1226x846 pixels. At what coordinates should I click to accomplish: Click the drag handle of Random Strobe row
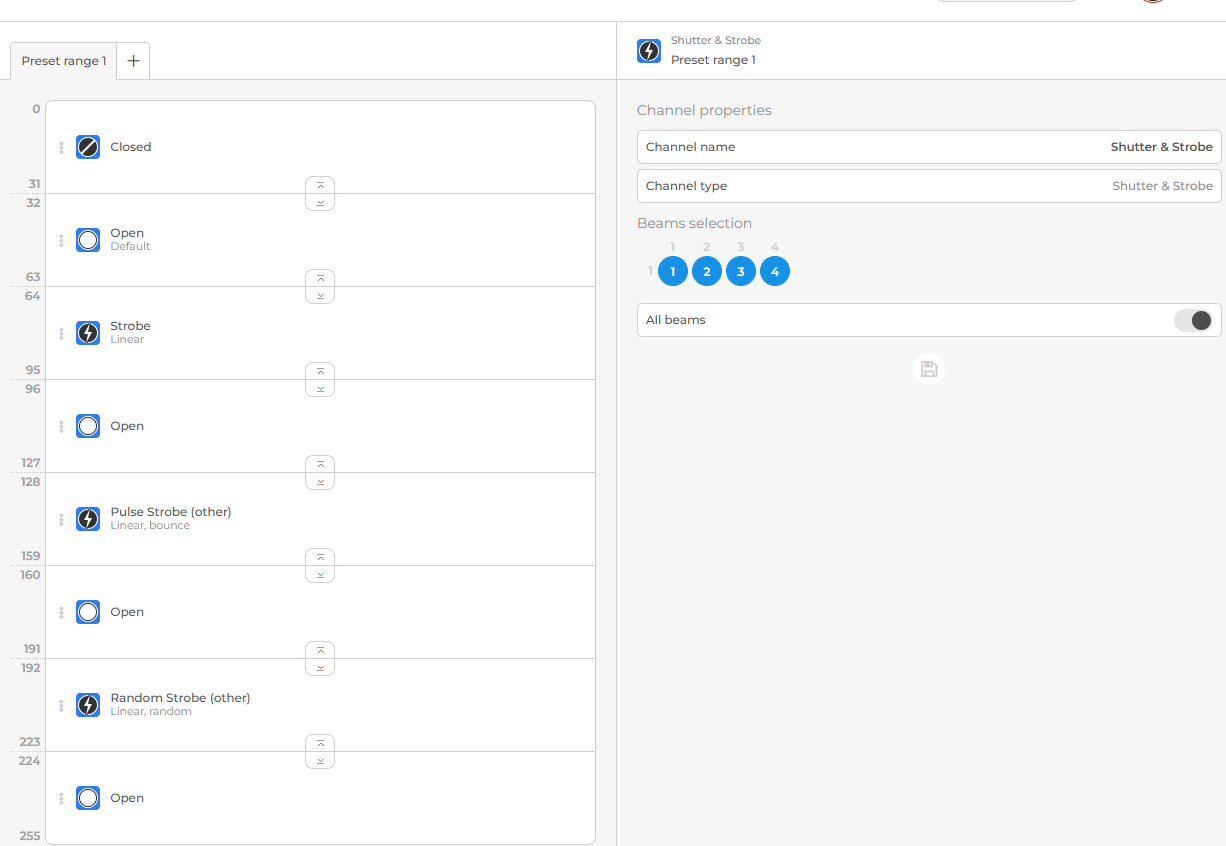[61, 706]
